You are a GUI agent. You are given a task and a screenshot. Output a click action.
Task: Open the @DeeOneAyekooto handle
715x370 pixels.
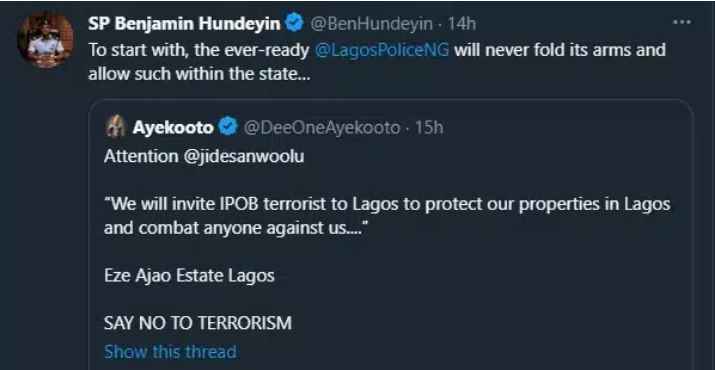(321, 128)
